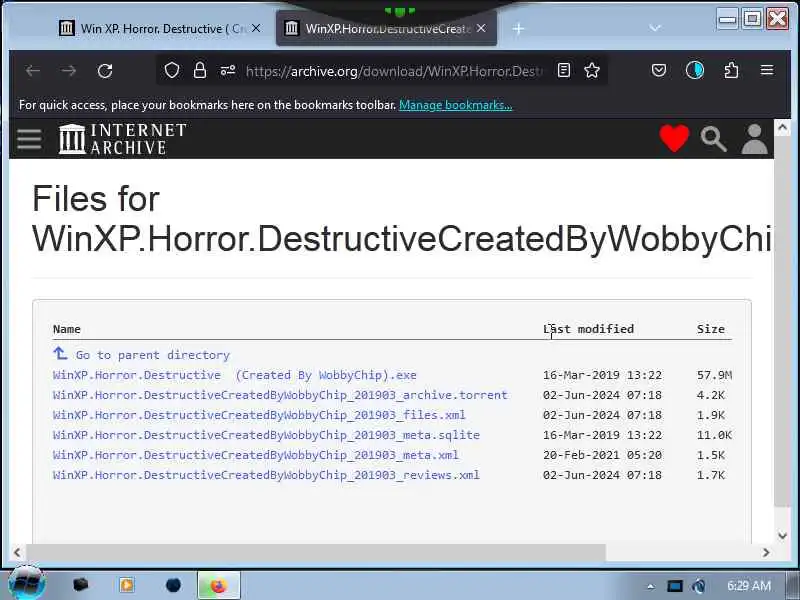Open the list all tabs dropdown chevron
The width and height of the screenshot is (800, 600).
click(x=655, y=28)
